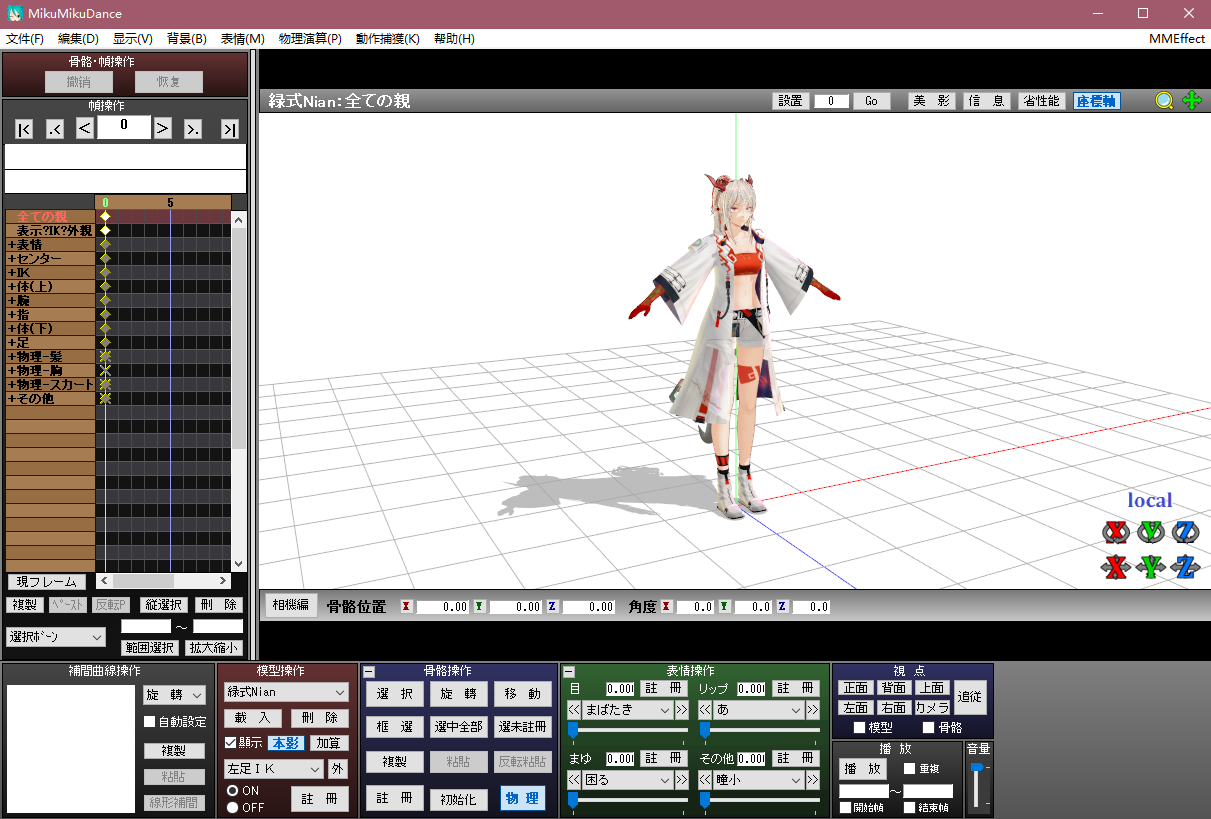Click the green Y rotation axis icon
1211x819 pixels.
[1151, 532]
